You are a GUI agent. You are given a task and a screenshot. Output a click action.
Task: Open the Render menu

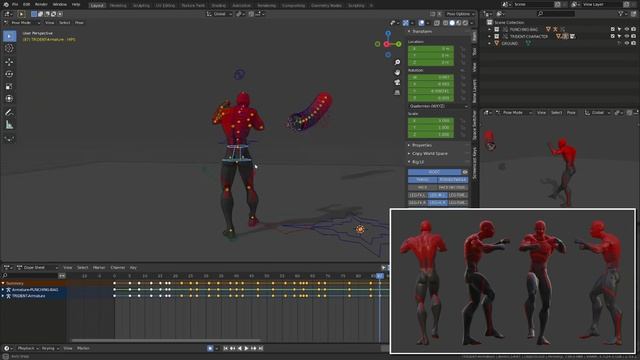pyautogui.click(x=41, y=4)
